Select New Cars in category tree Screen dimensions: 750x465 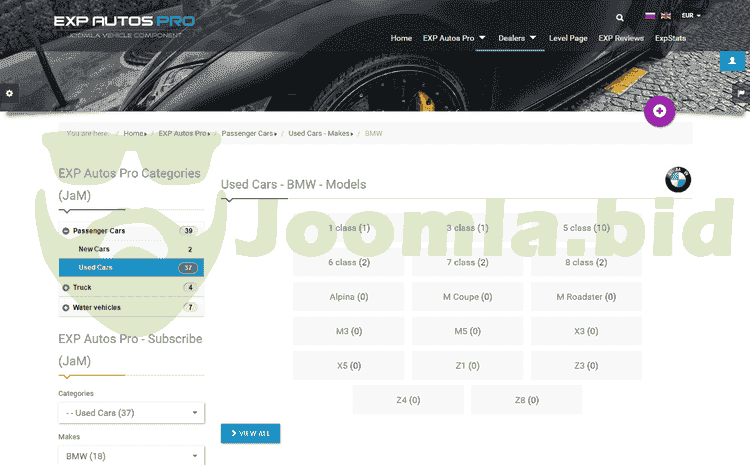pos(94,249)
